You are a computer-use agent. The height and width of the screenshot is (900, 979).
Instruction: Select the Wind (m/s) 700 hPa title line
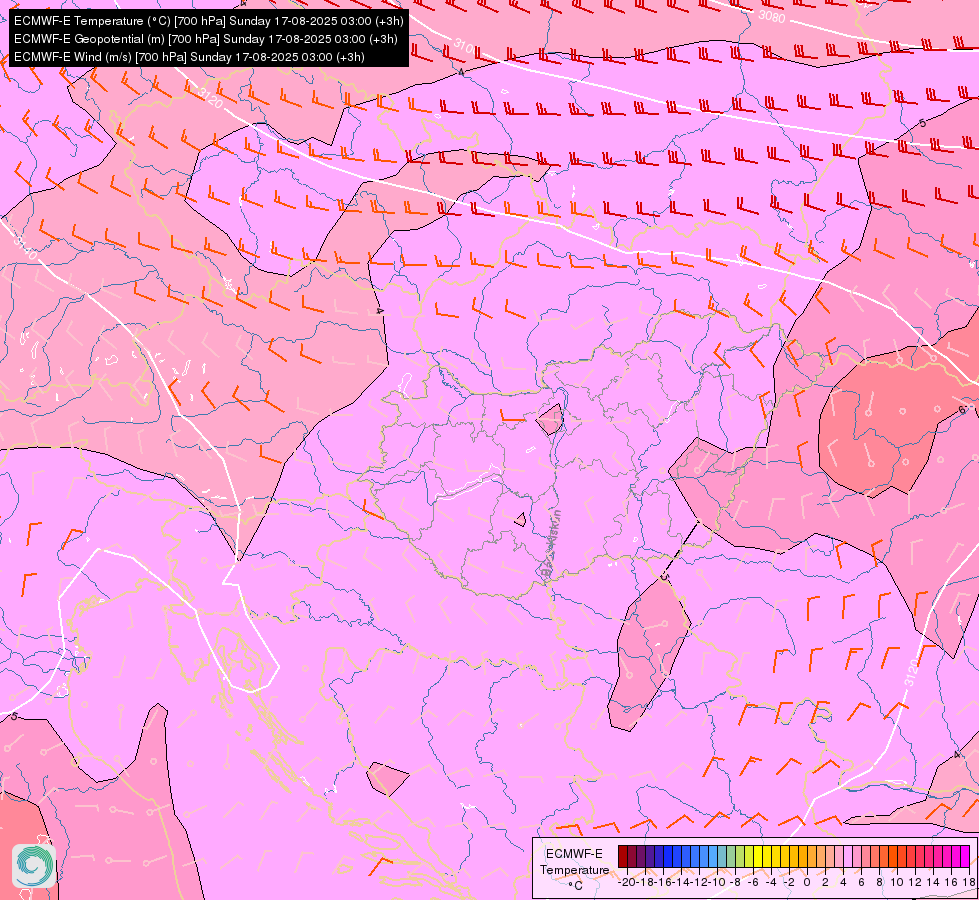pyautogui.click(x=189, y=57)
